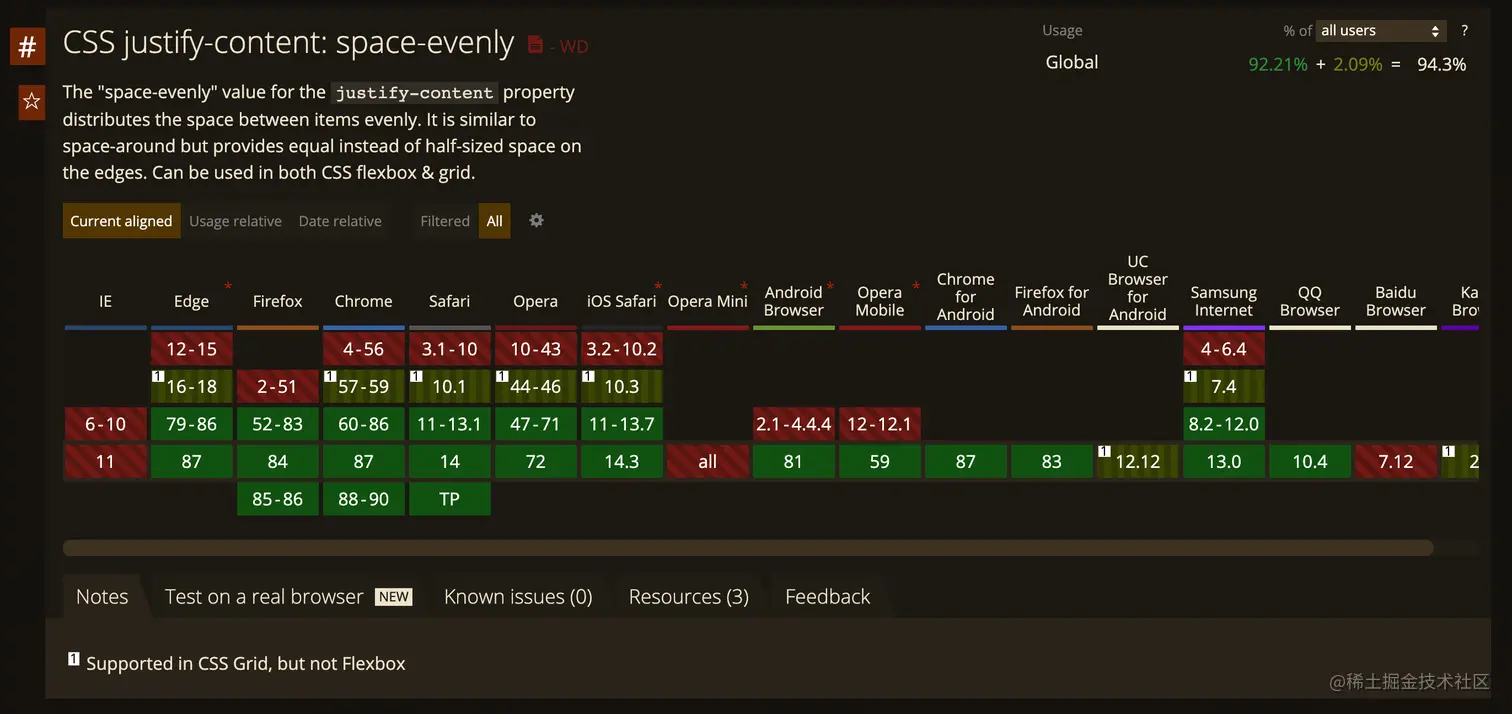Image resolution: width=1512 pixels, height=714 pixels.
Task: Select the Safari 3.1-10 cell
Action: pyautogui.click(x=450, y=349)
